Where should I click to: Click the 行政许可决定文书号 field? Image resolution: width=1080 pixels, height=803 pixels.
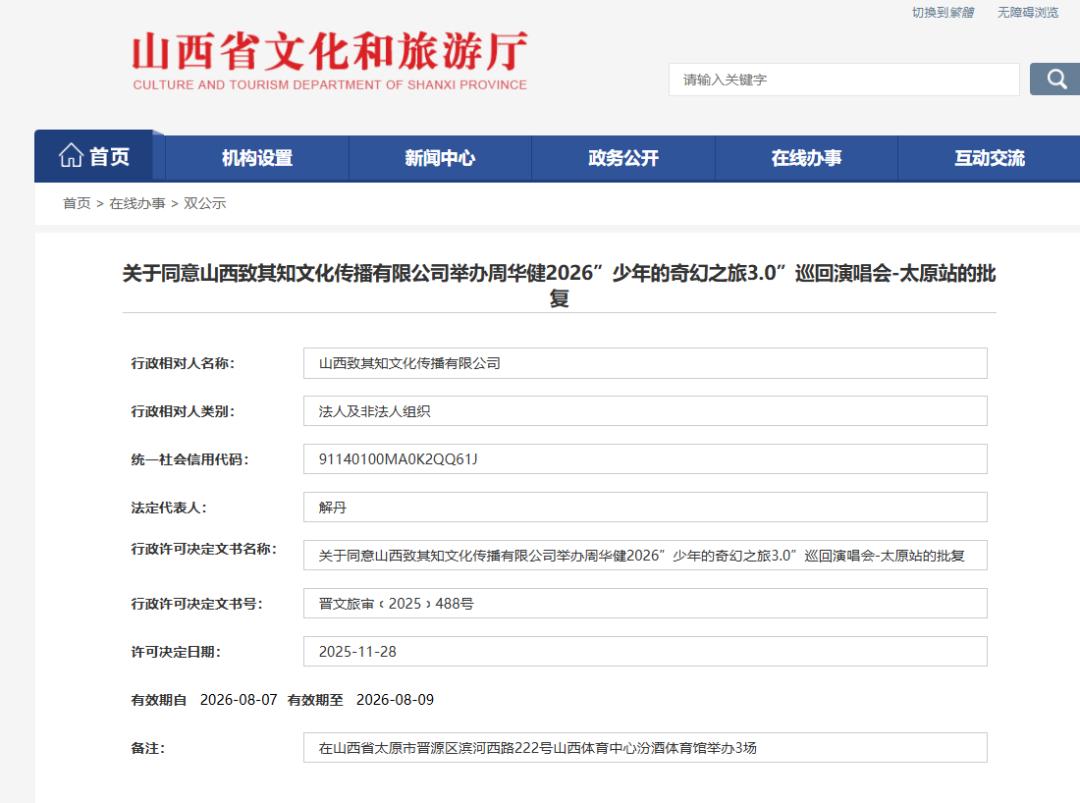645,603
